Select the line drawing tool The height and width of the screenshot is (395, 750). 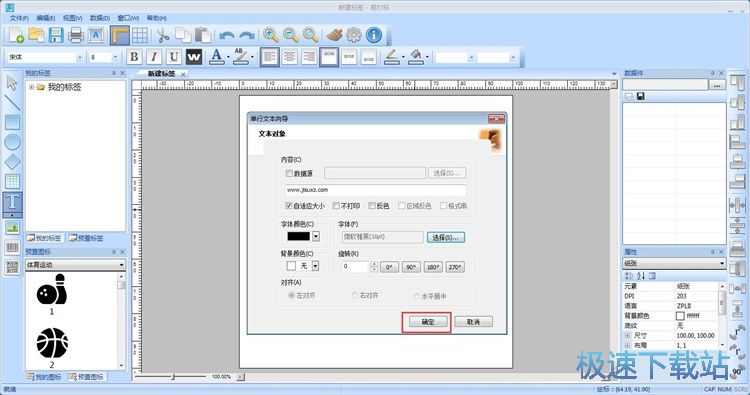point(12,102)
